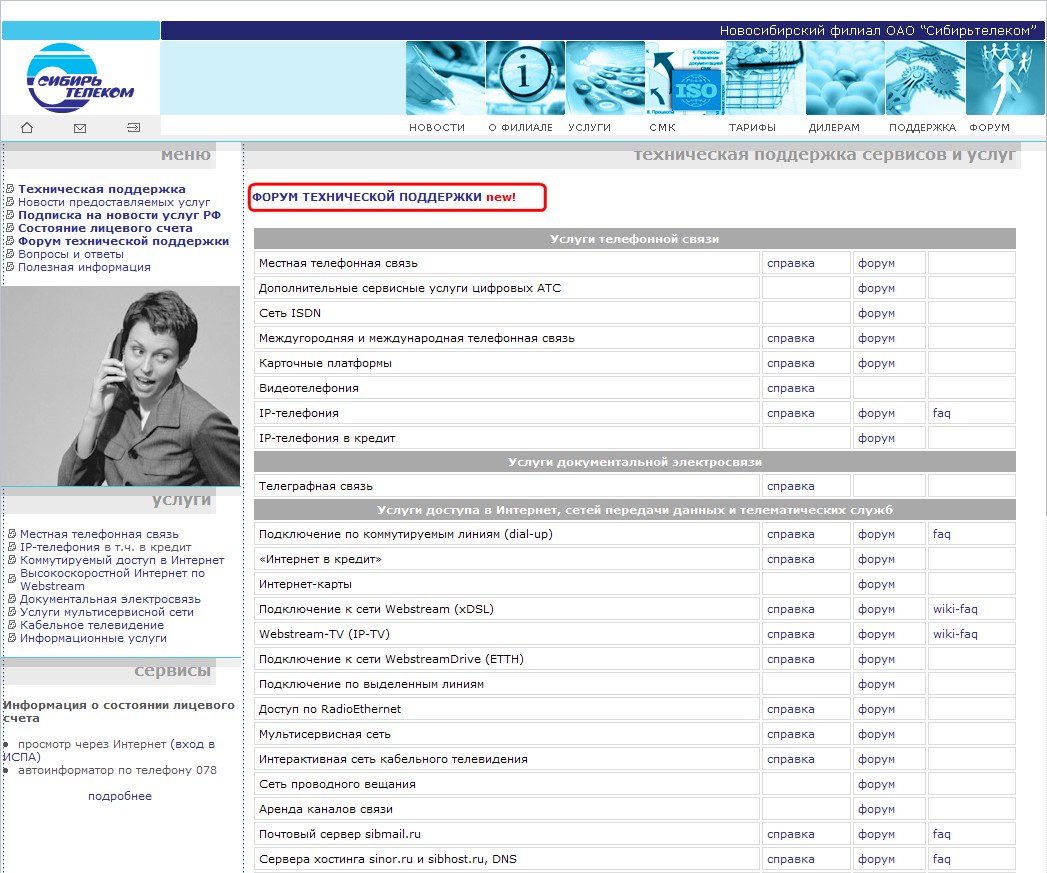Open the НОВОСТИ menu item
Image resolution: width=1047 pixels, height=873 pixels.
point(437,128)
